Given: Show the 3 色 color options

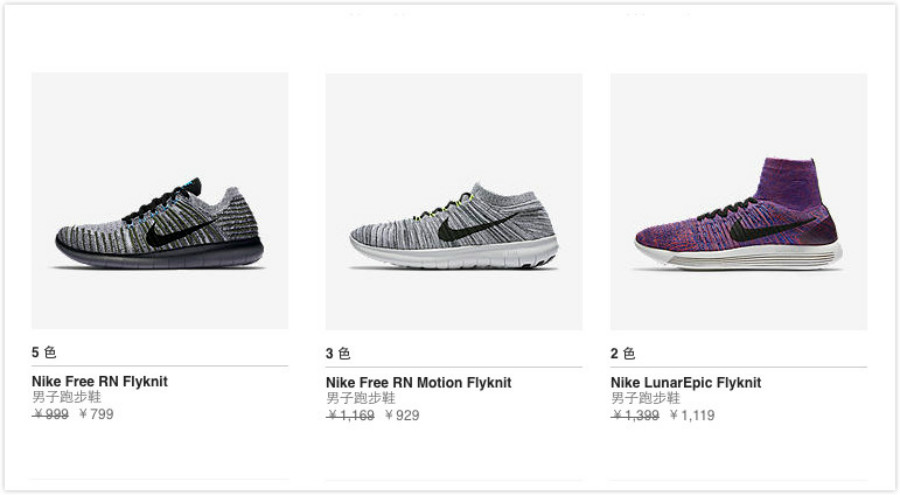Looking at the screenshot, I should point(338,353).
